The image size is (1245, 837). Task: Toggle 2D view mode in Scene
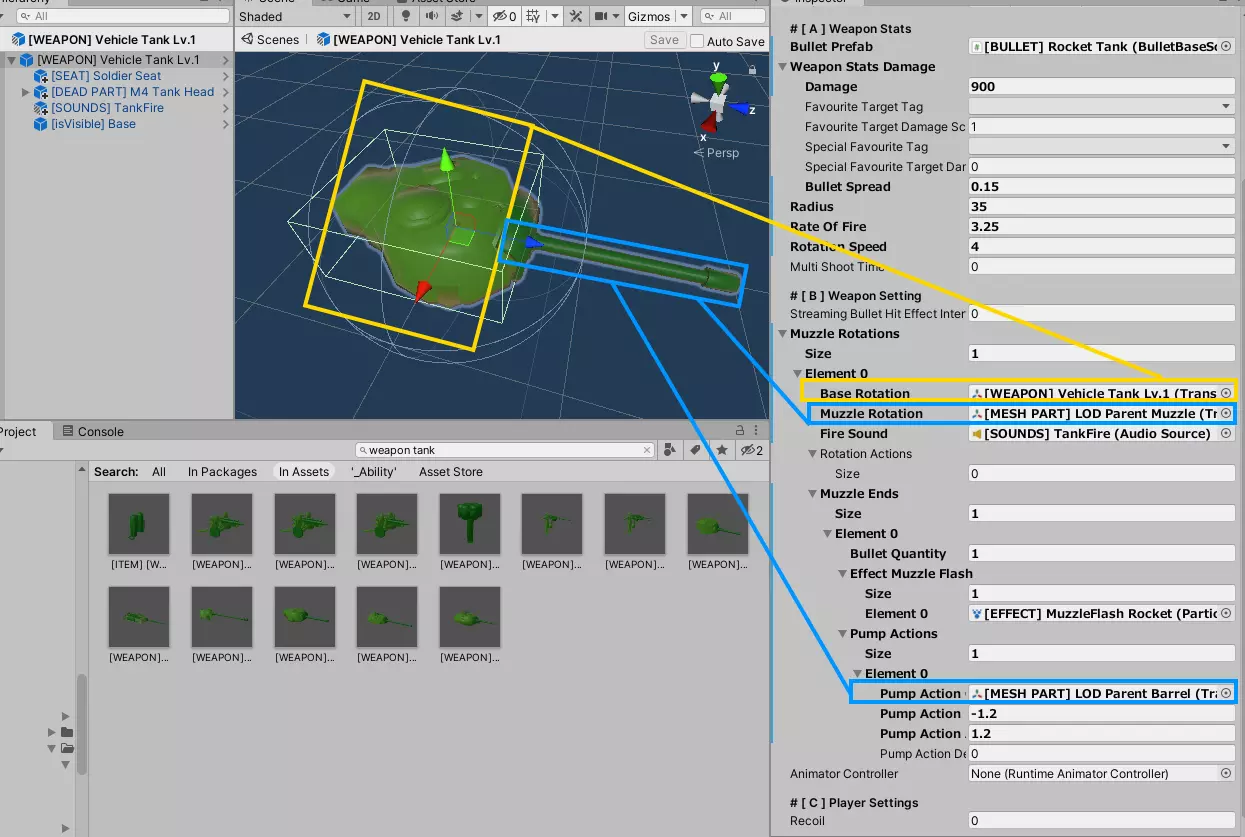click(x=373, y=16)
